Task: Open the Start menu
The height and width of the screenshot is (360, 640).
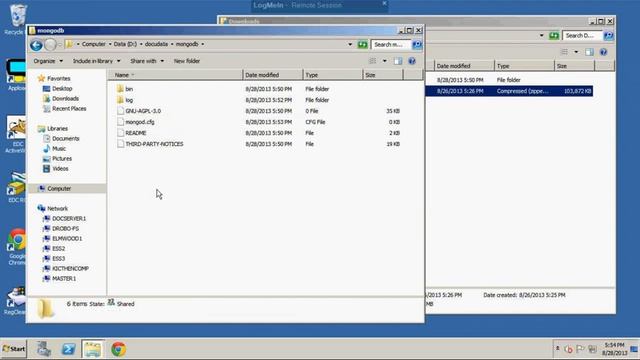Action: [x=13, y=349]
